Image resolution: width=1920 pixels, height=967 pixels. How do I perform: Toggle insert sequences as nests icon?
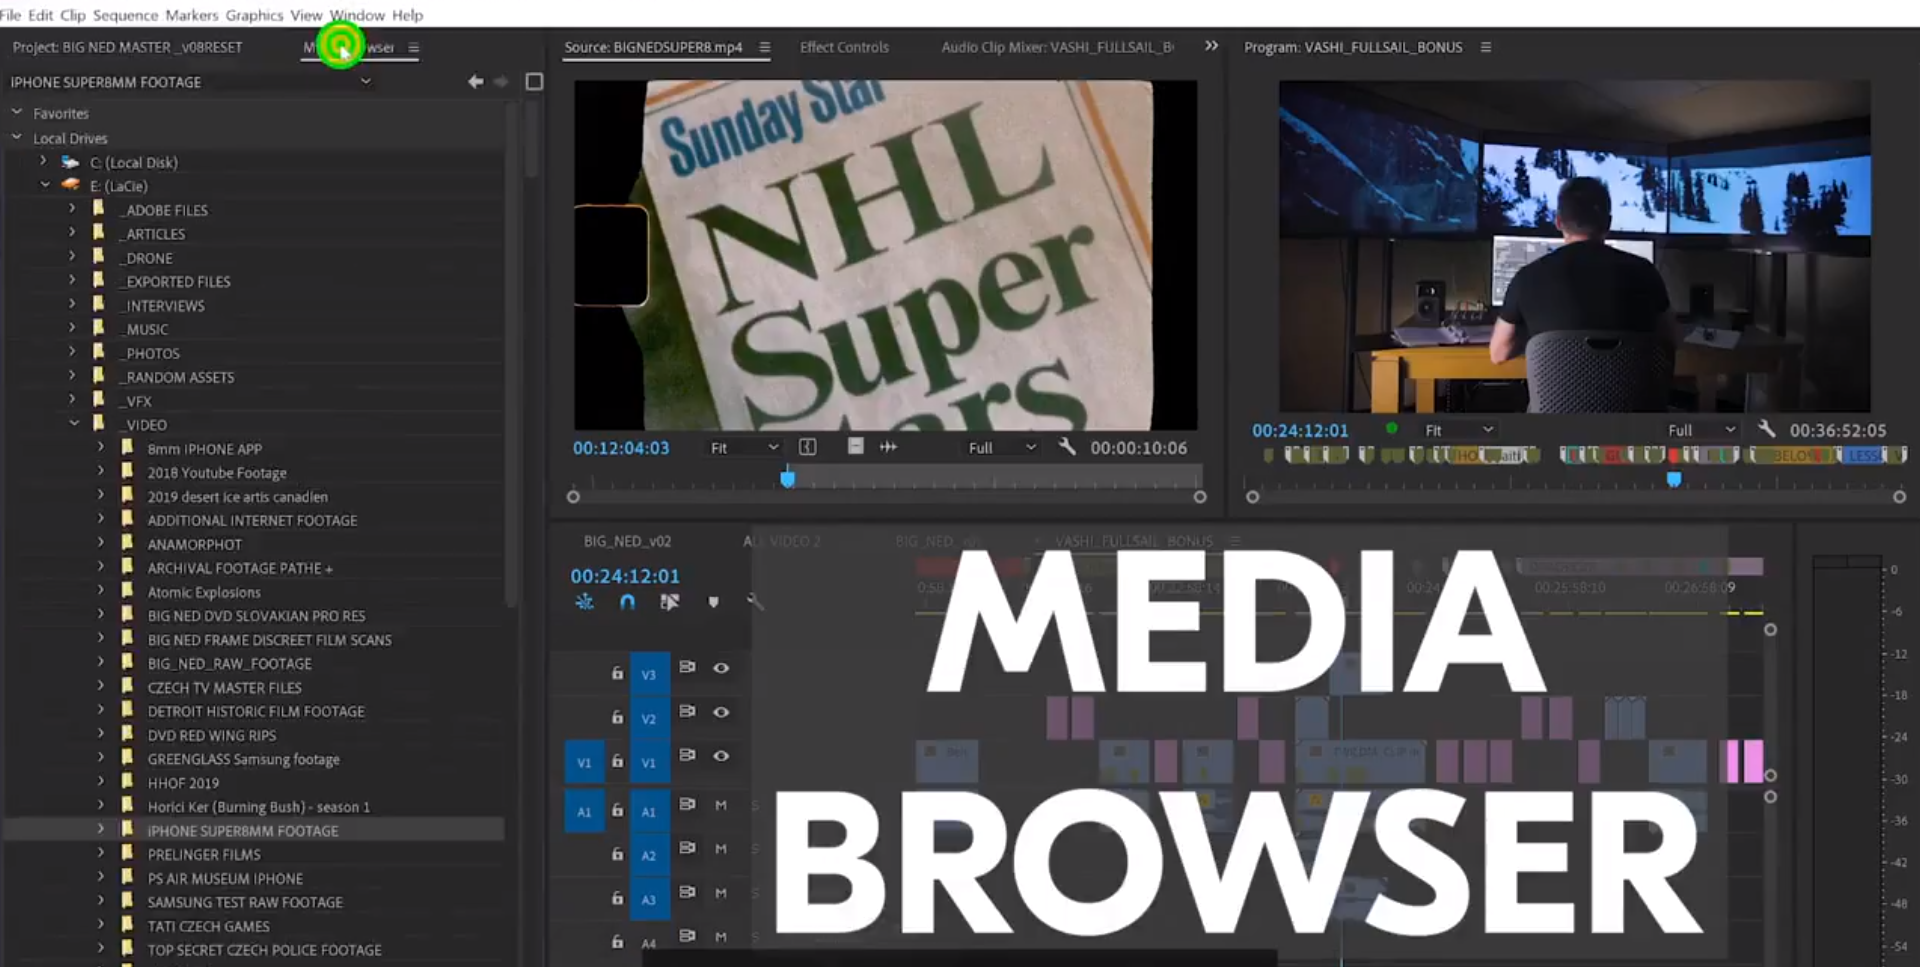tap(585, 602)
